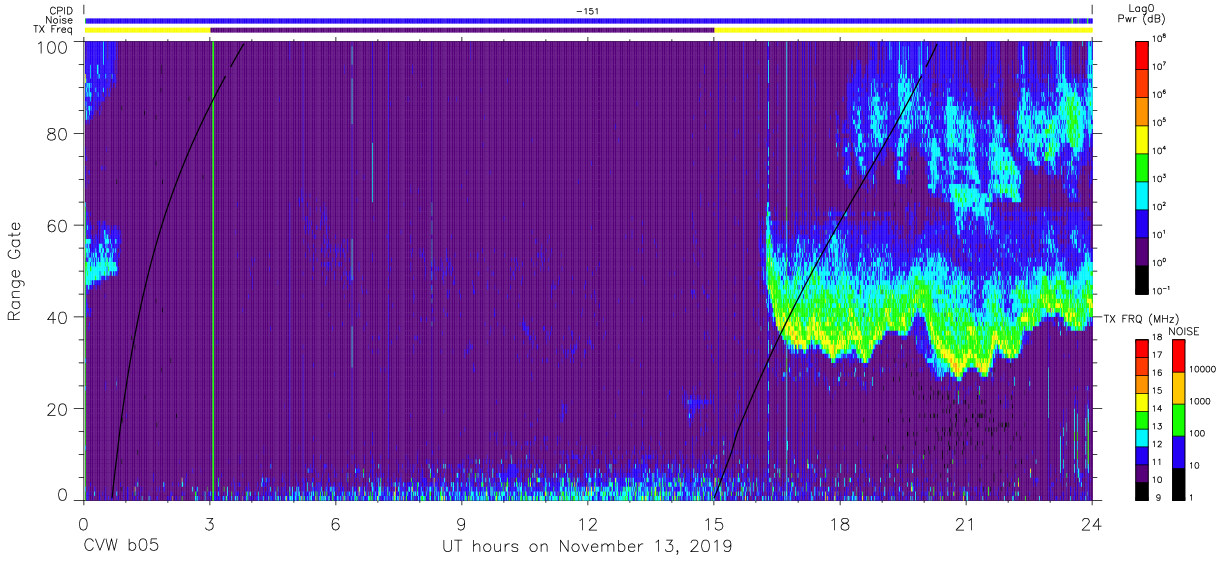Viewport: 1228px width, 567px height.
Task: Click the y-axis tick label '60'
Action: tap(58, 226)
